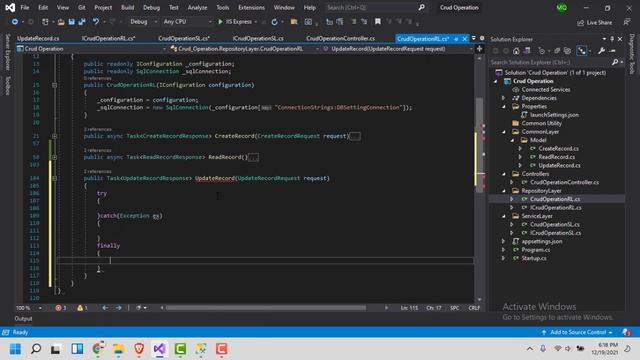Open the Diagnostic Tools side tab

(632, 54)
